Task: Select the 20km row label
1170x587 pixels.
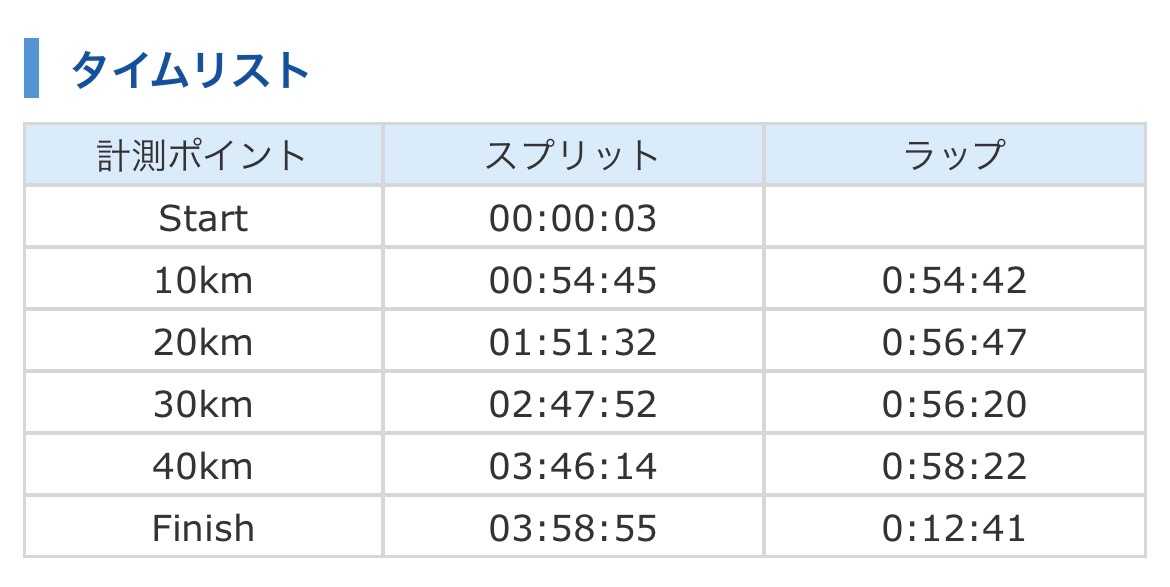Action: 203,343
